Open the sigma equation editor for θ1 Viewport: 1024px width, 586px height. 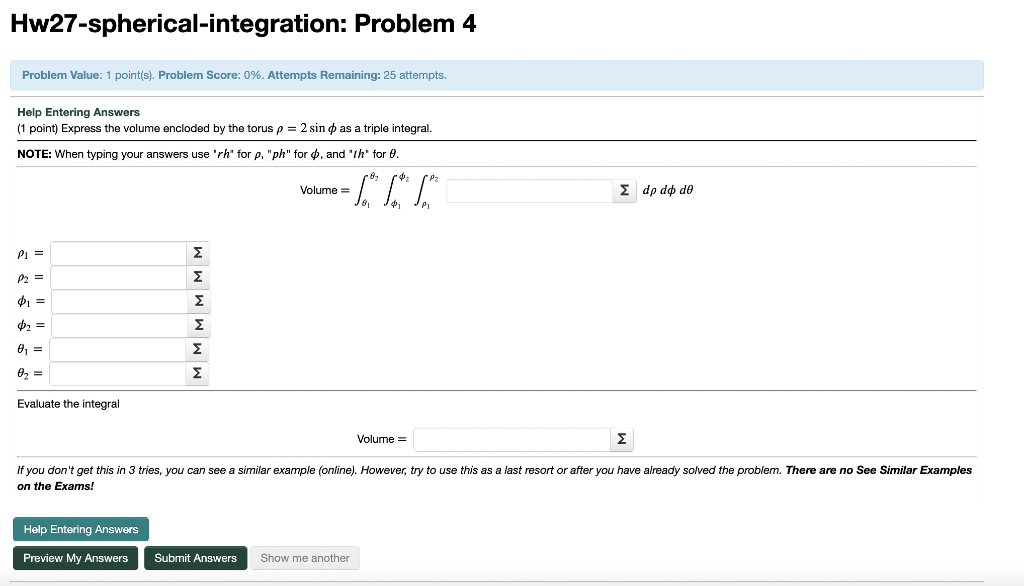[197, 349]
